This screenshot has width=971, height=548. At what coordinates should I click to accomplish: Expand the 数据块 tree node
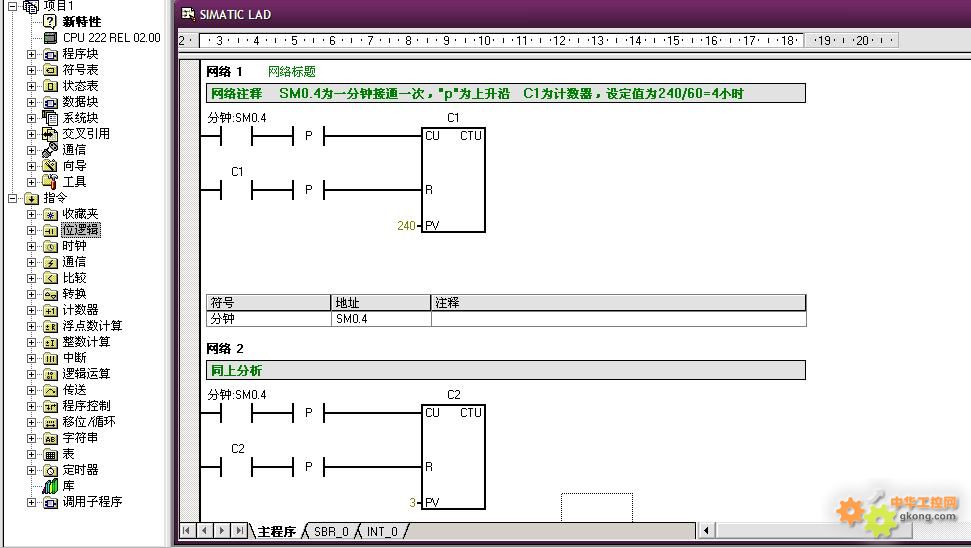(x=32, y=102)
